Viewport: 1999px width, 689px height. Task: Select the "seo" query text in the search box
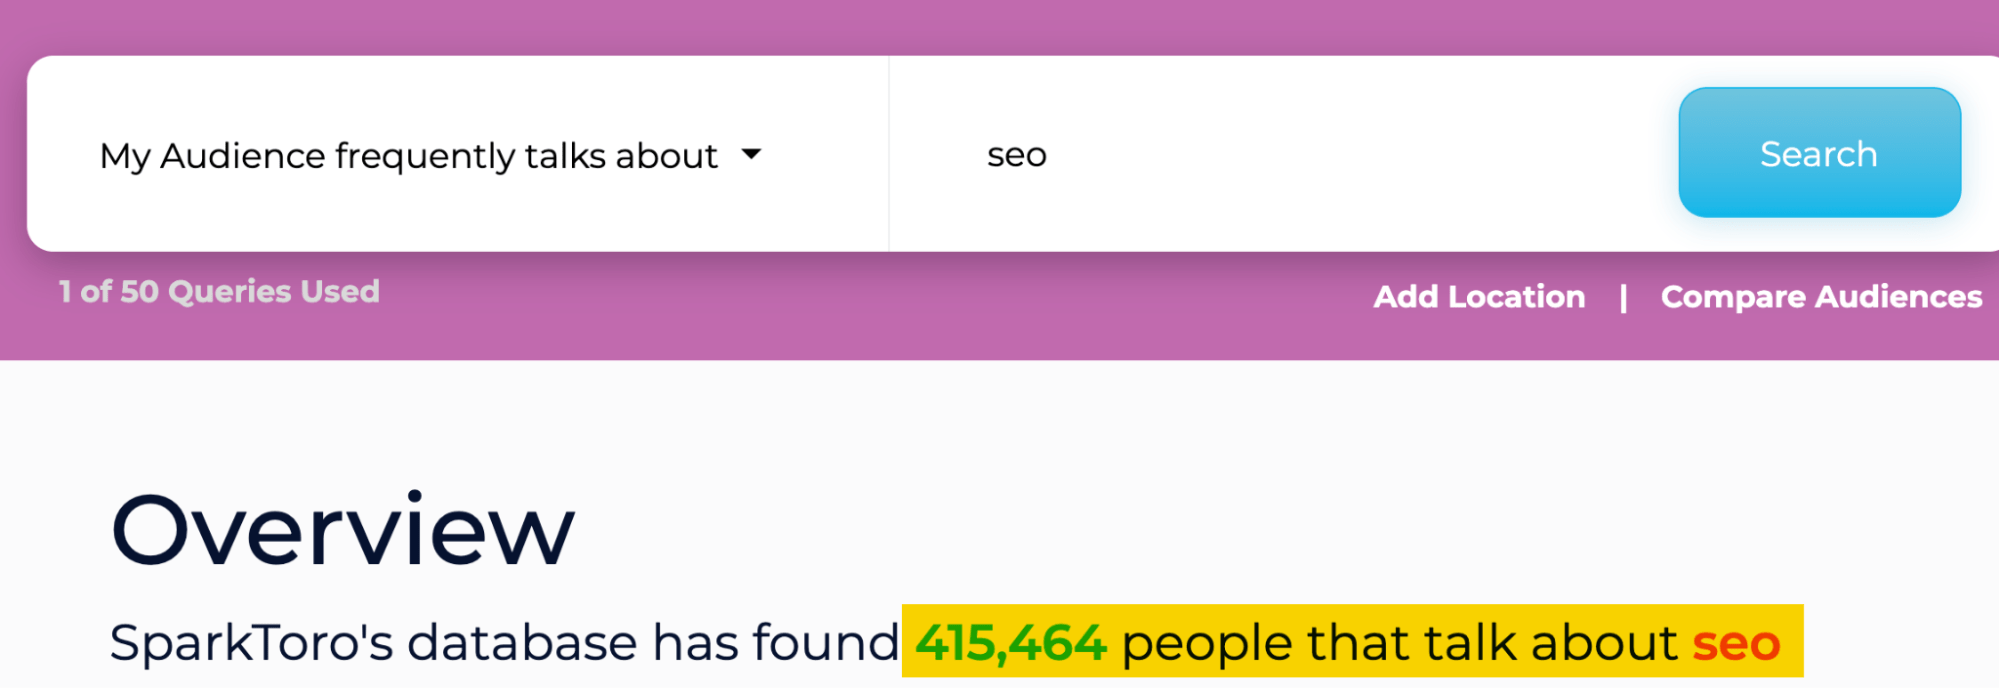point(1016,154)
